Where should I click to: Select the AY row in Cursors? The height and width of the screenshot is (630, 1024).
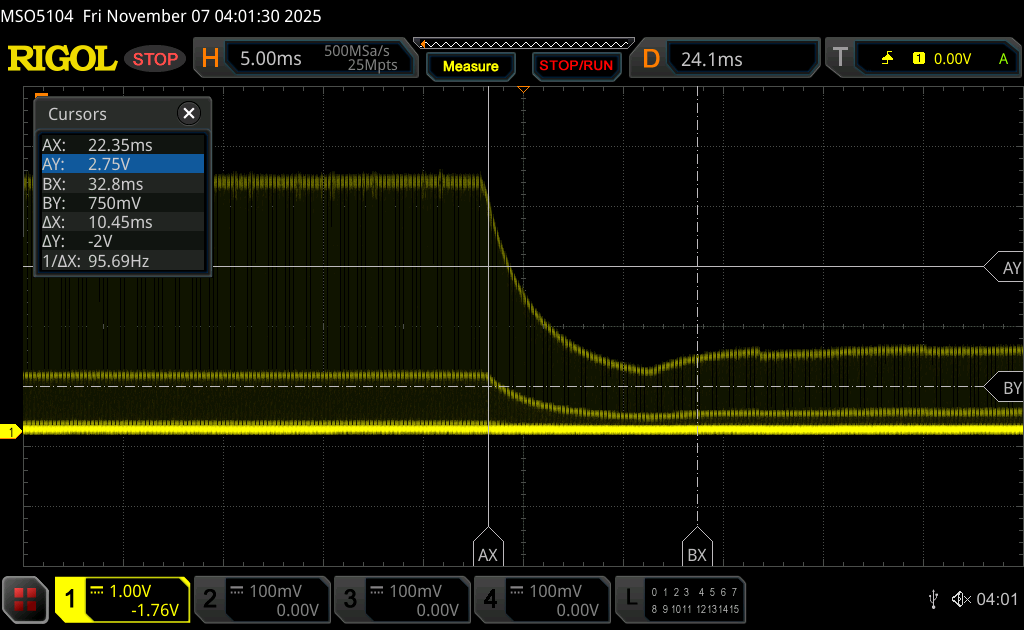[x=121, y=164]
